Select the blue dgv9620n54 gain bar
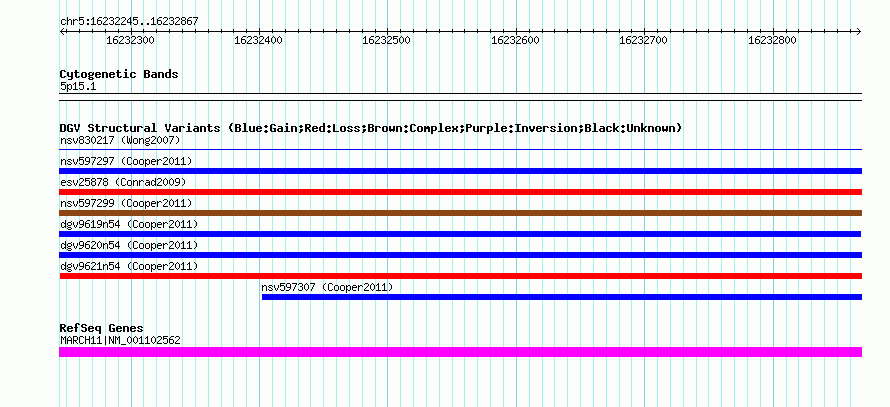The width and height of the screenshot is (890, 407). tap(460, 255)
